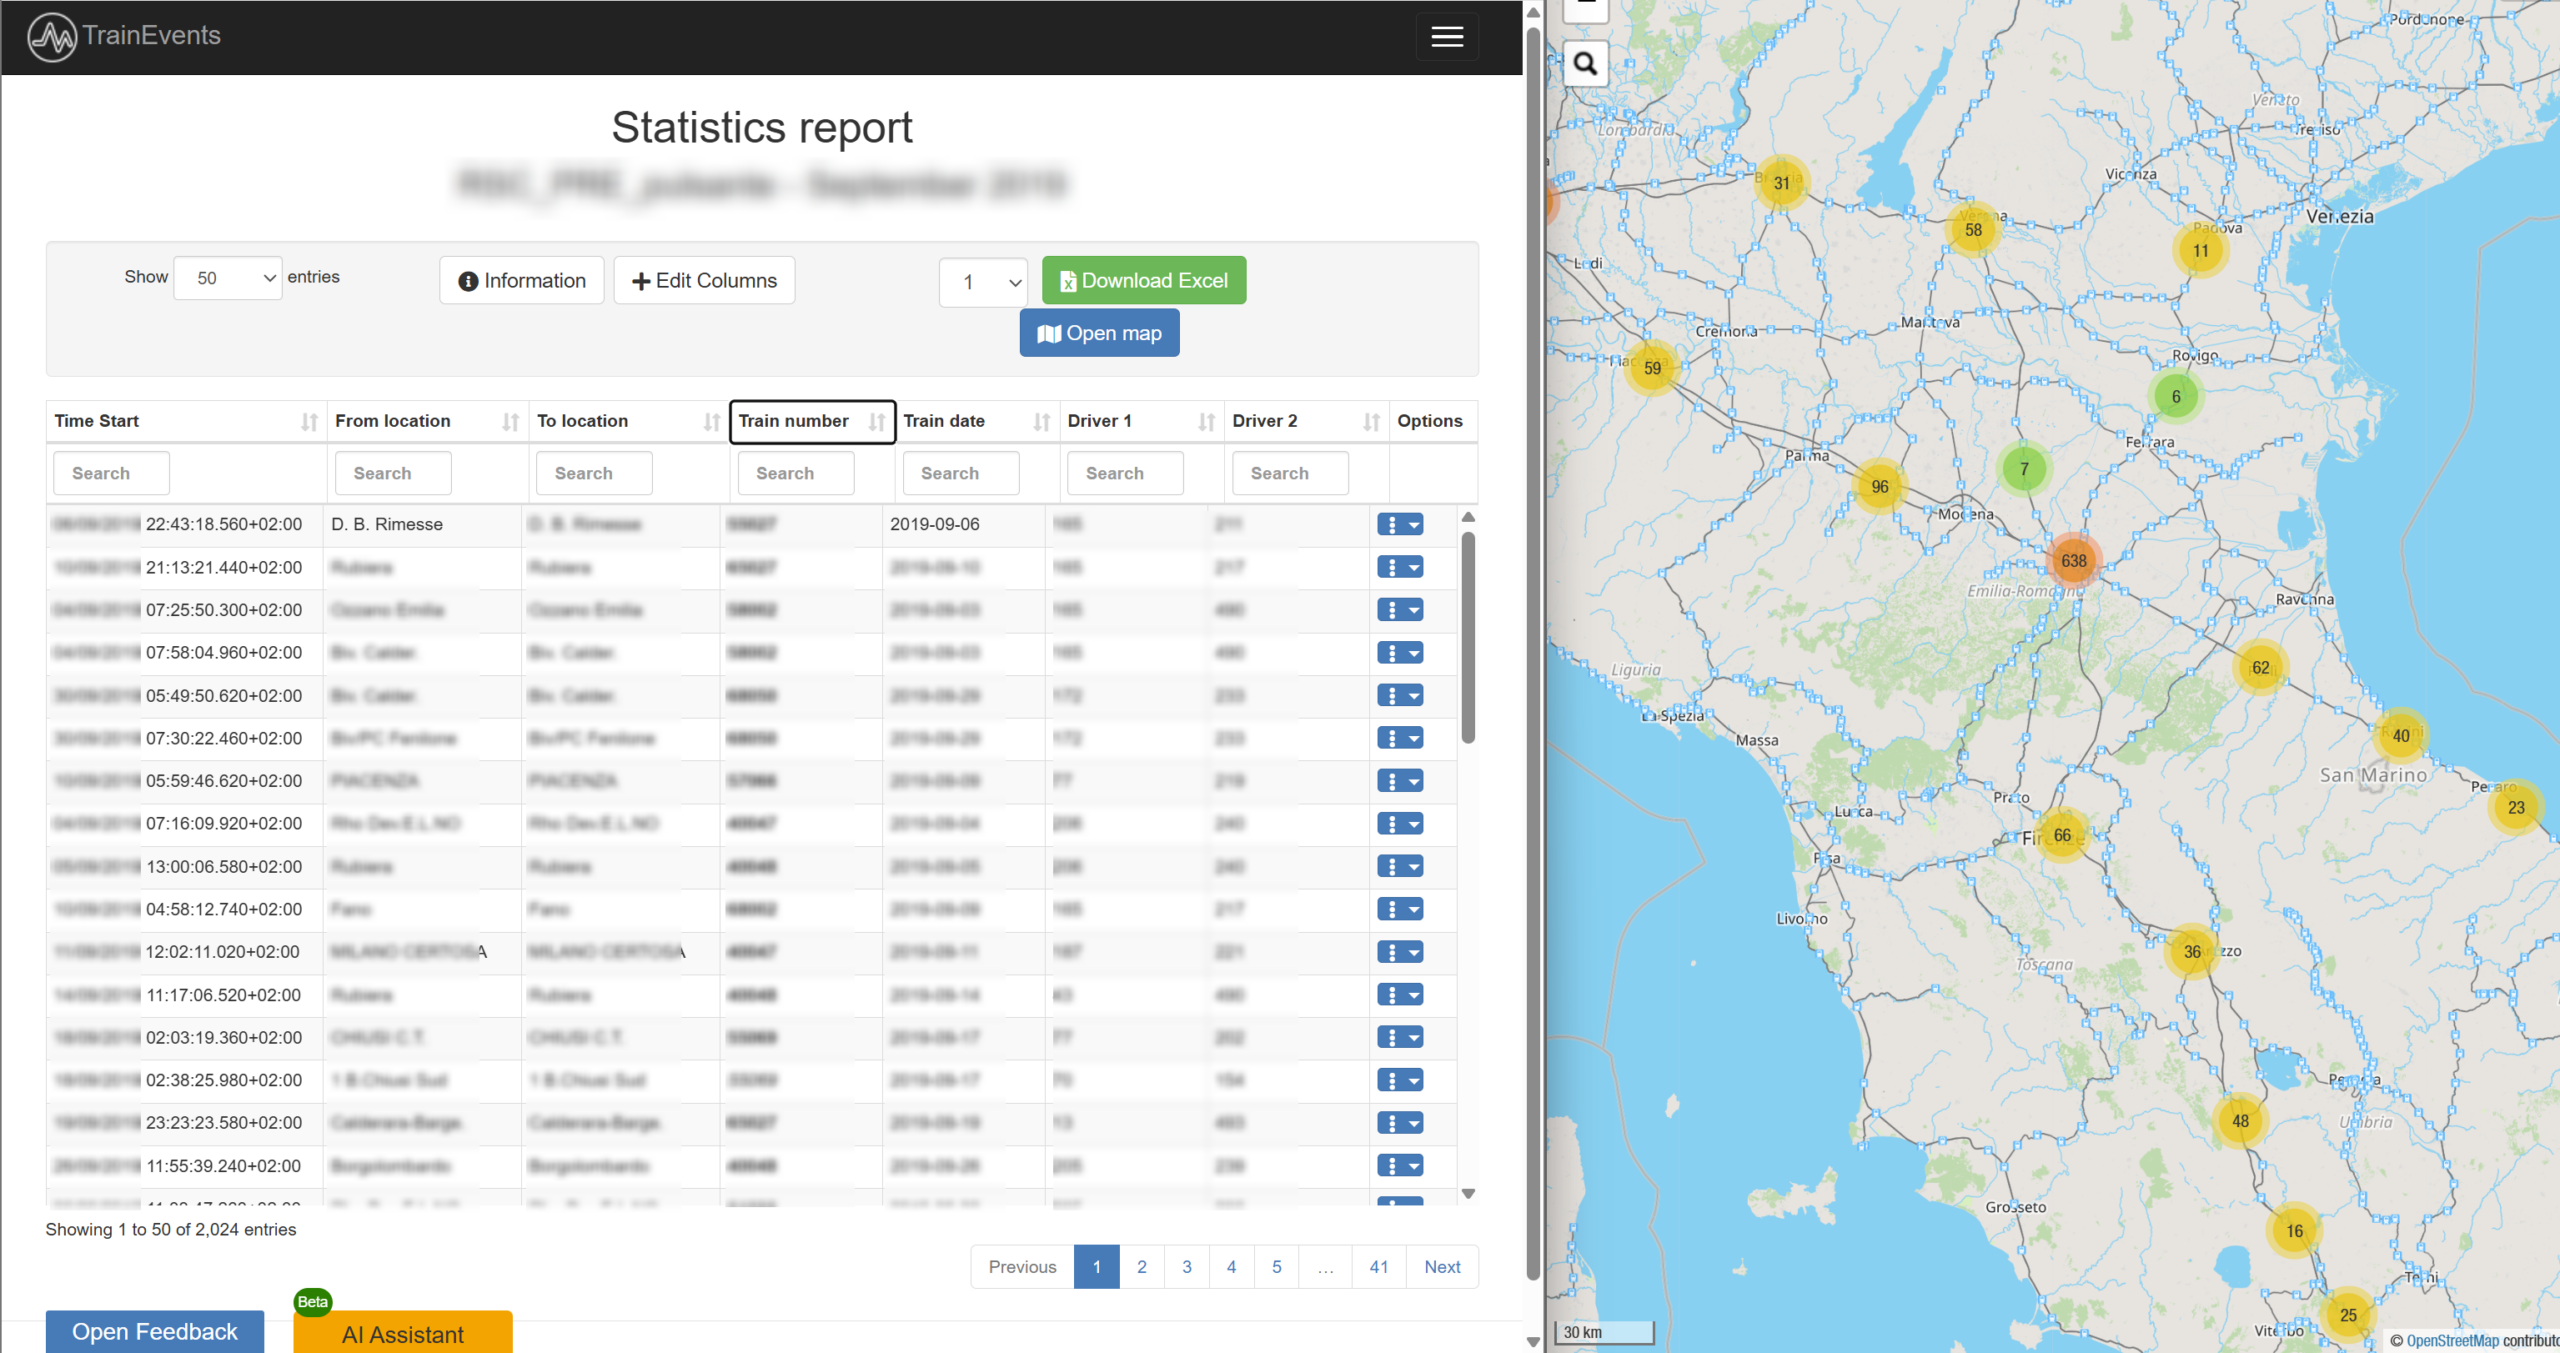2560x1353 pixels.
Task: Open the page selector next to Download Excel
Action: pyautogui.click(x=983, y=282)
